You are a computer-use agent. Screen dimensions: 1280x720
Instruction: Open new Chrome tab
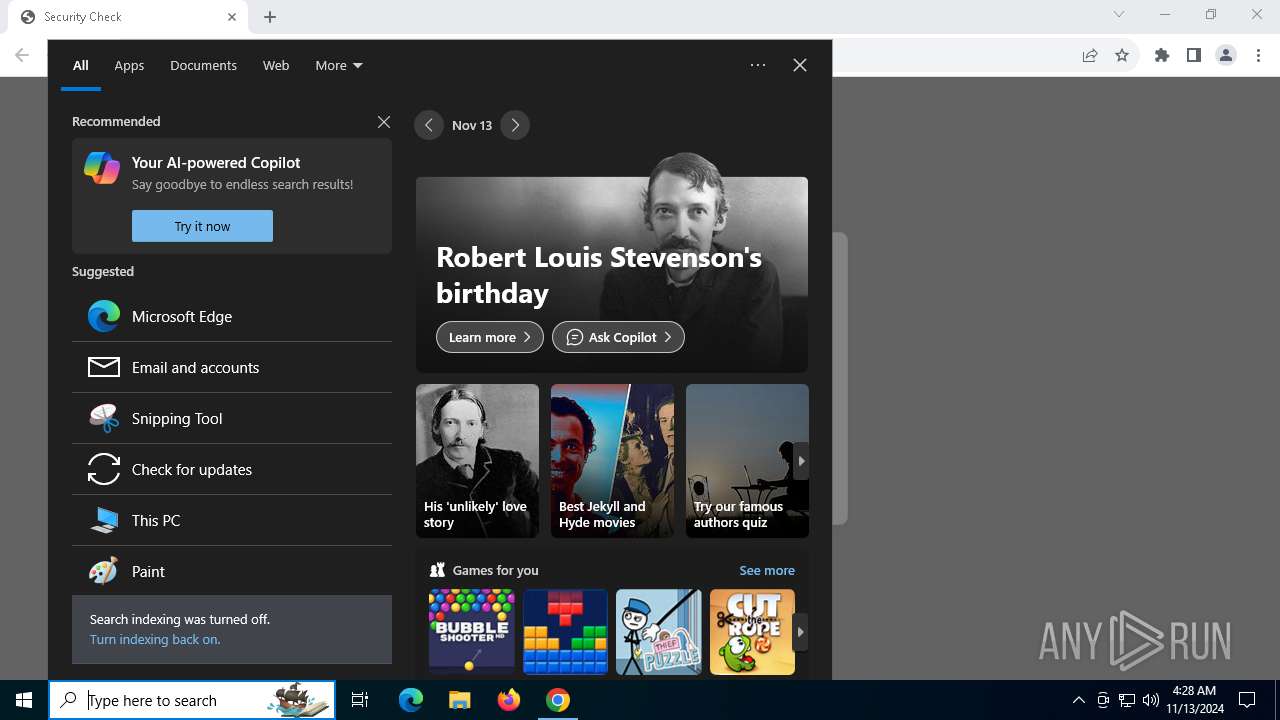[270, 17]
